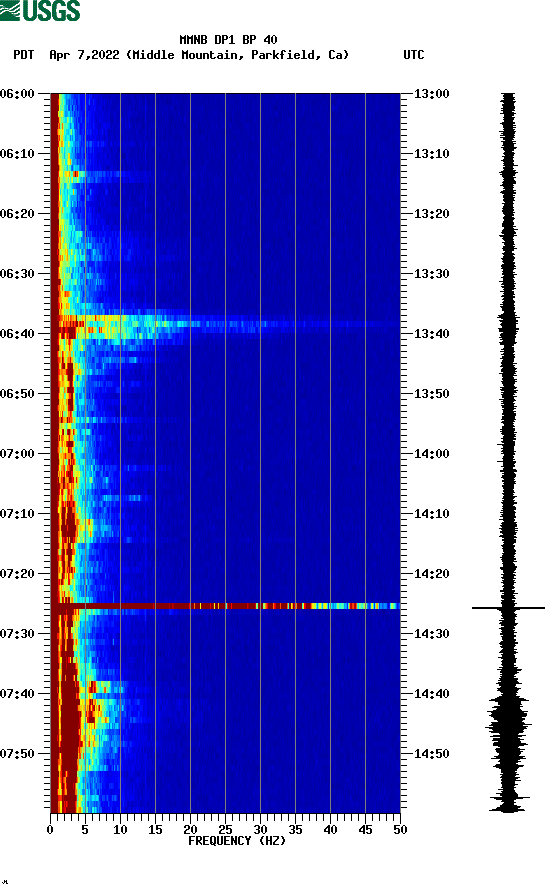Click the 45 Hz frequency tick label
This screenshot has width=552, height=893.
pos(365,830)
